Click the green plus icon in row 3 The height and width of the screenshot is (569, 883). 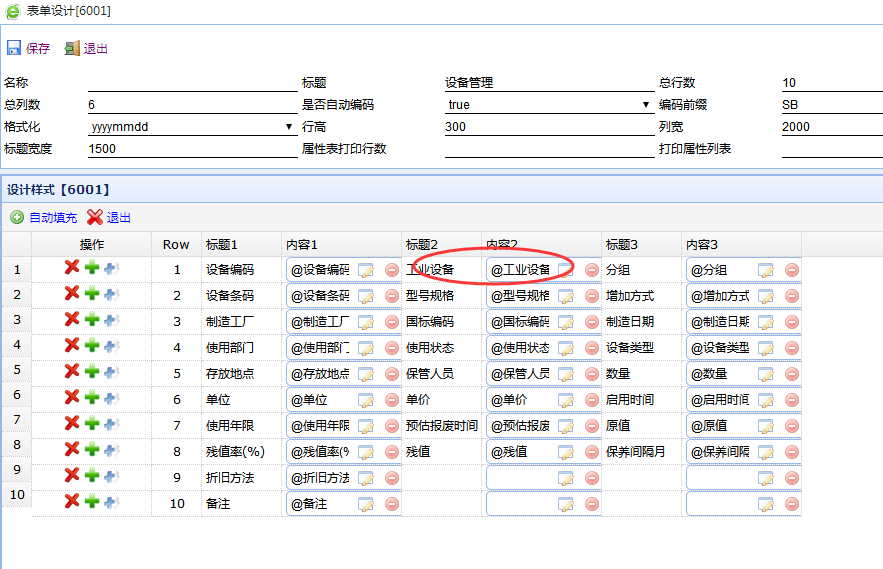(92, 320)
